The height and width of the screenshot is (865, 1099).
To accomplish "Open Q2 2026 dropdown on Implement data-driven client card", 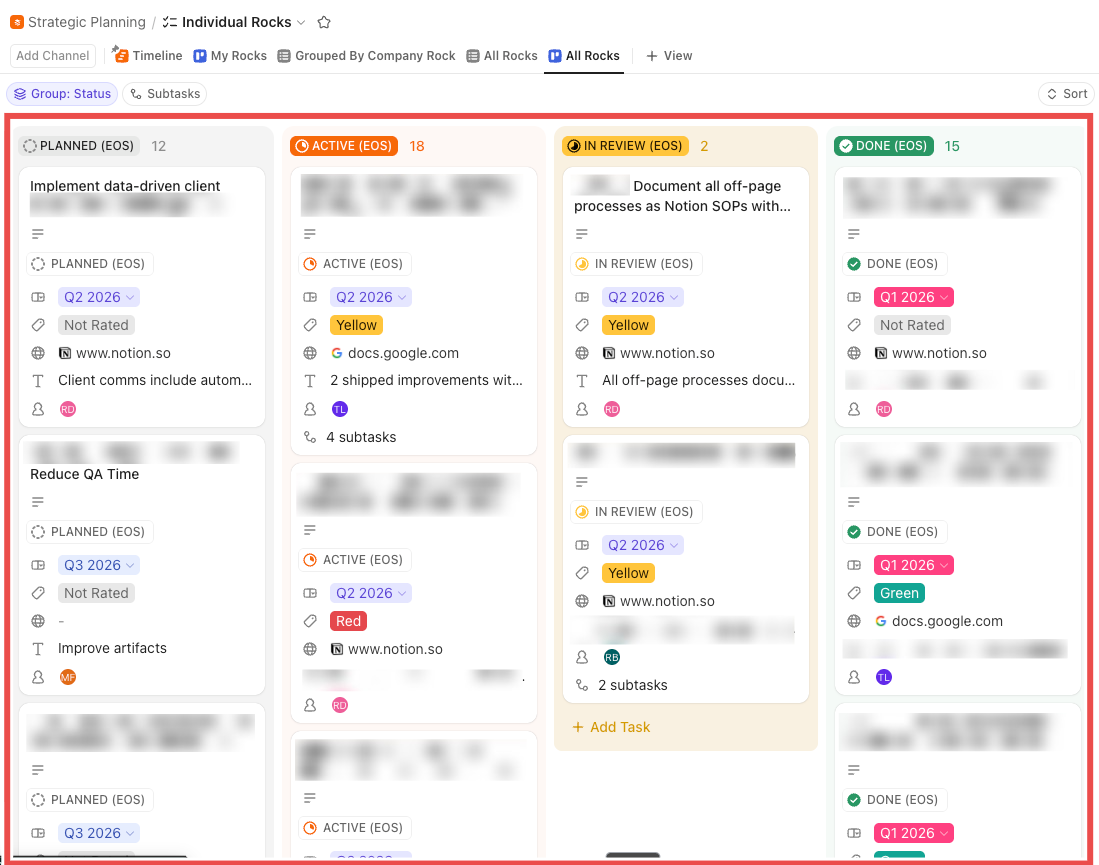I will tap(99, 297).
